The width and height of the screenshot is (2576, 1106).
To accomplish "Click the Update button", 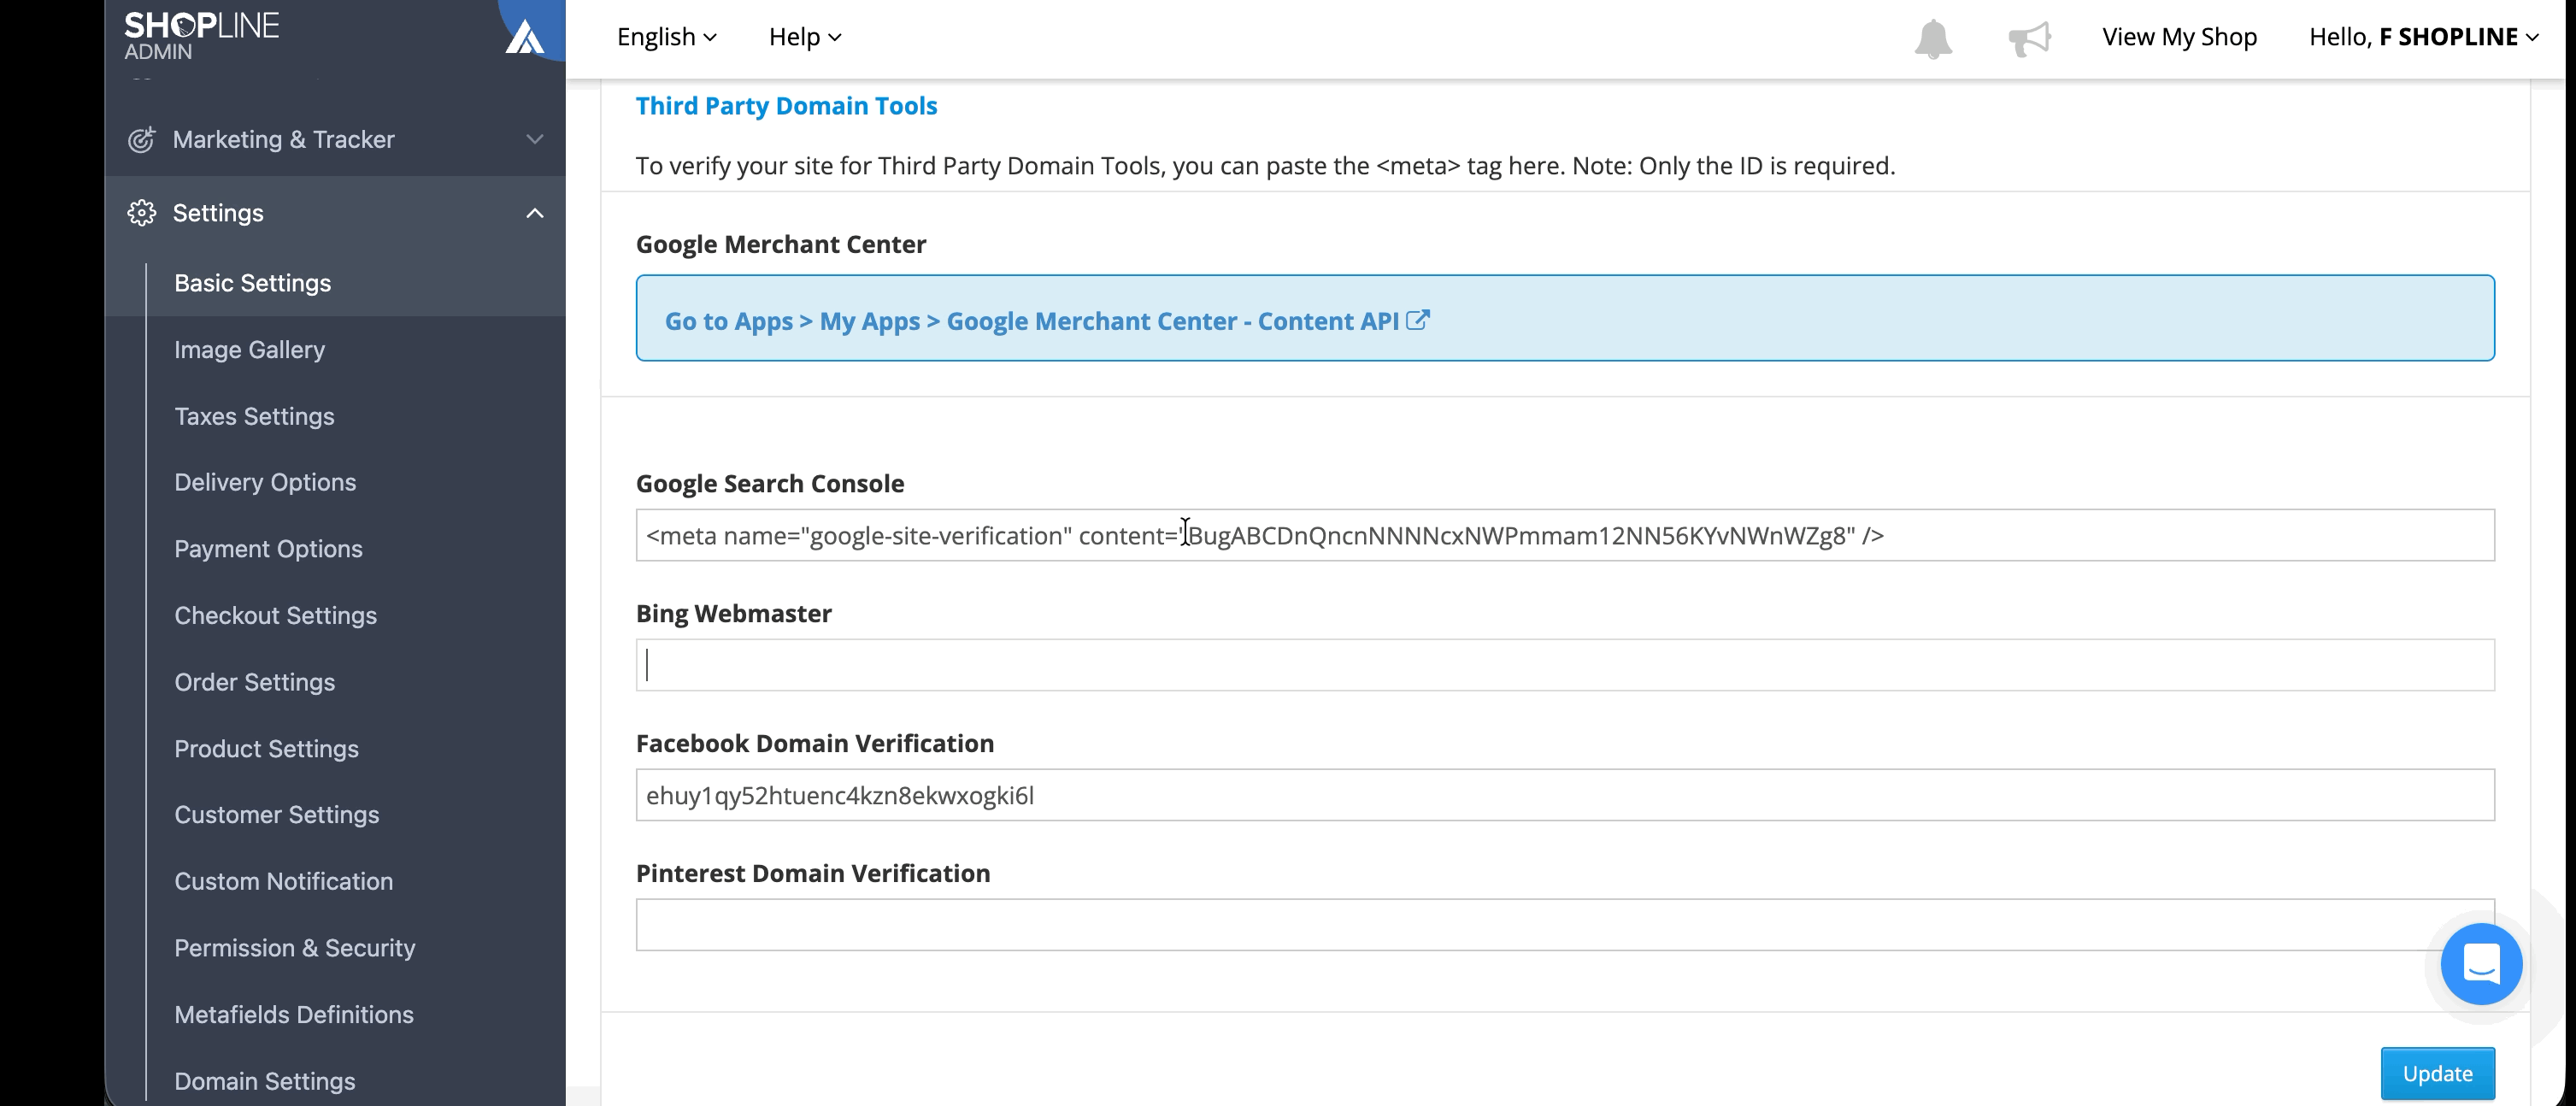I will (x=2437, y=1073).
